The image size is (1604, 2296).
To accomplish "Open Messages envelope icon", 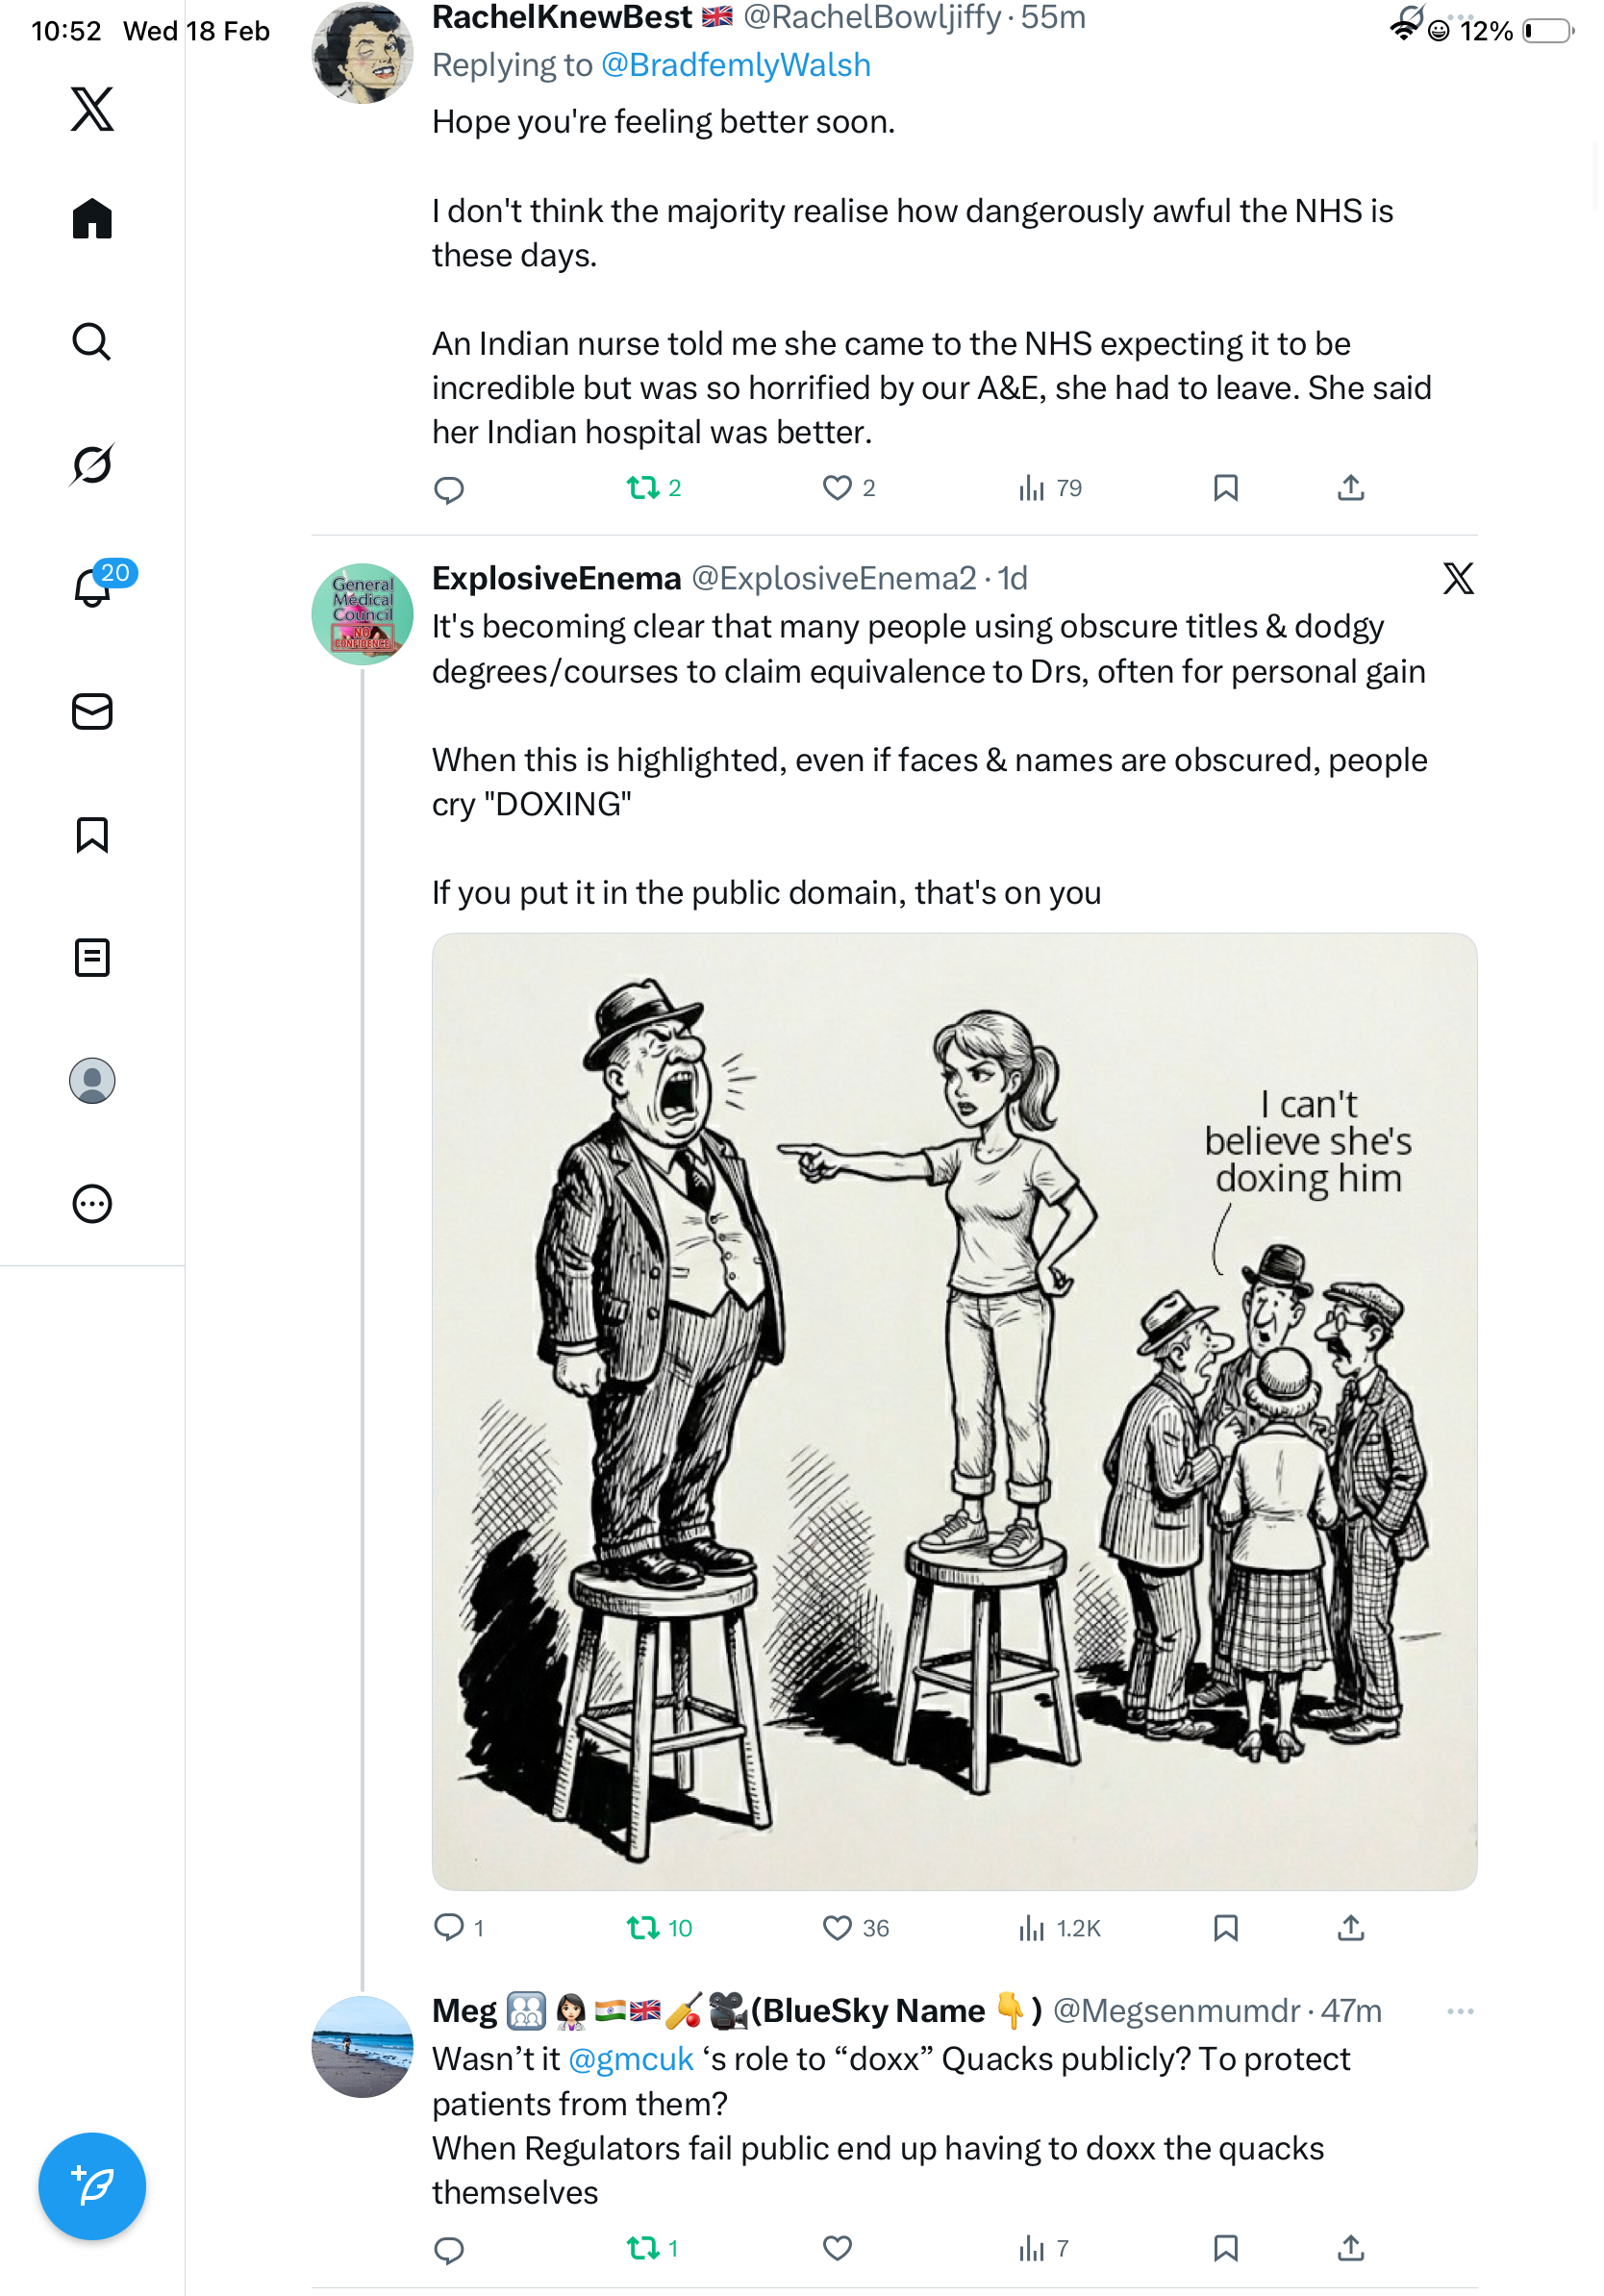I will 92,712.
